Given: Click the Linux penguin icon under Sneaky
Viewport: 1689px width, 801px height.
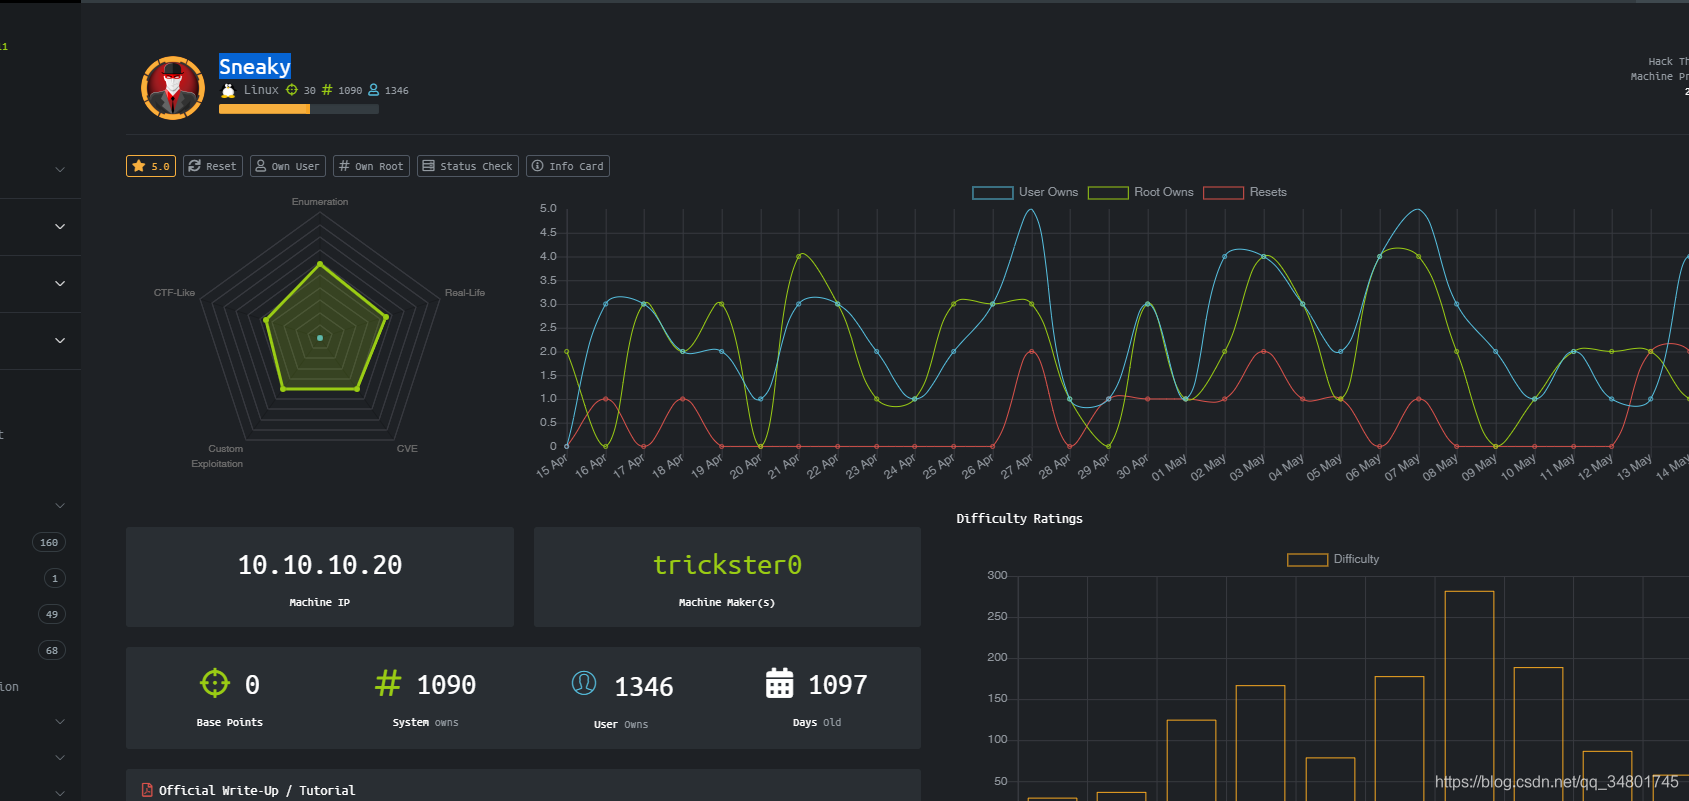Looking at the screenshot, I should point(228,90).
